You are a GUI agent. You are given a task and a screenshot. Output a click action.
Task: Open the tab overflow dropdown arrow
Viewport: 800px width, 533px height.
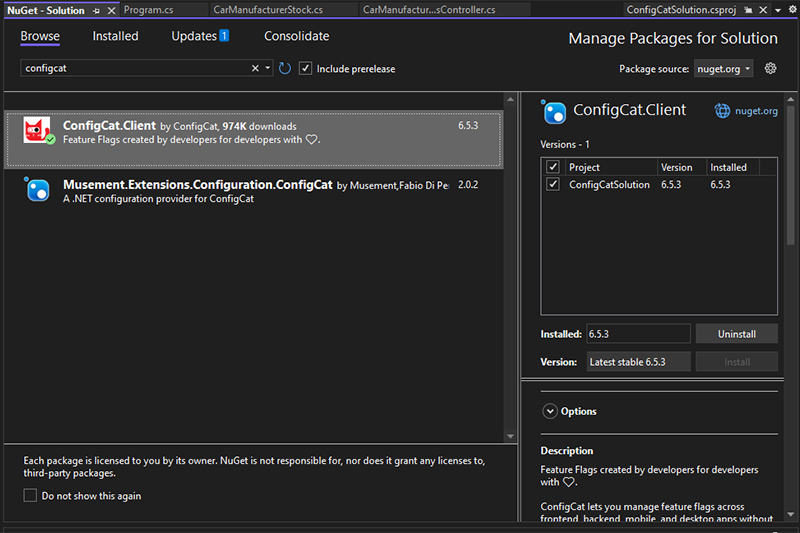(x=778, y=10)
